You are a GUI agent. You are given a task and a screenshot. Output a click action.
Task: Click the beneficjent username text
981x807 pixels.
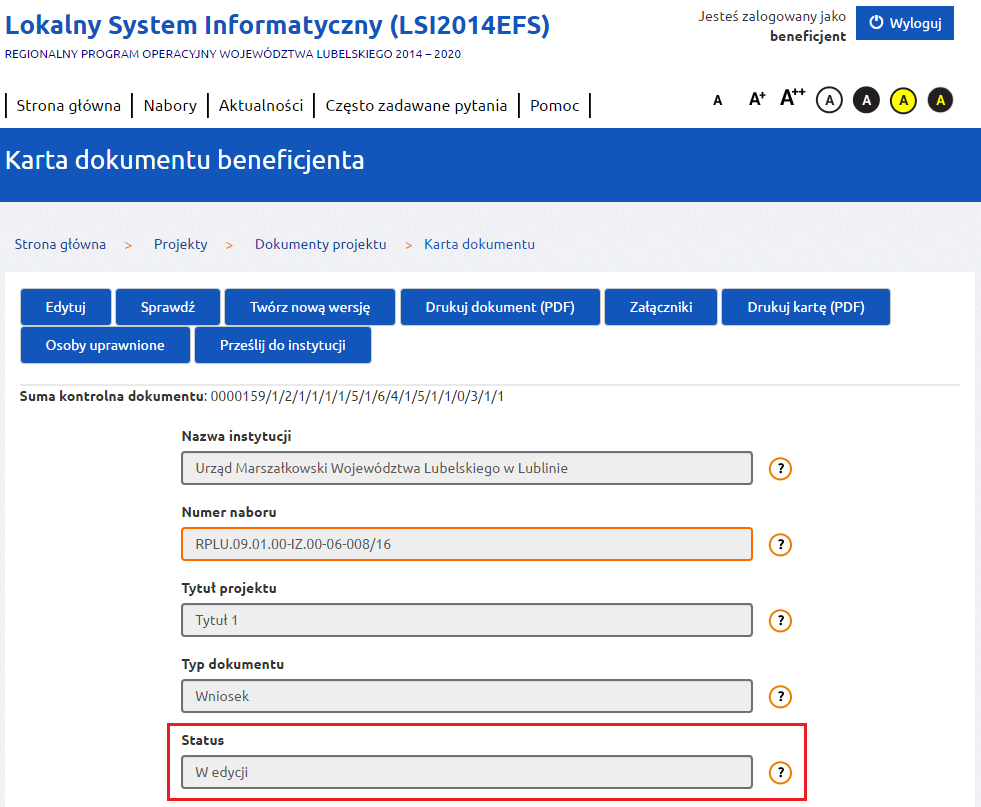pos(808,36)
